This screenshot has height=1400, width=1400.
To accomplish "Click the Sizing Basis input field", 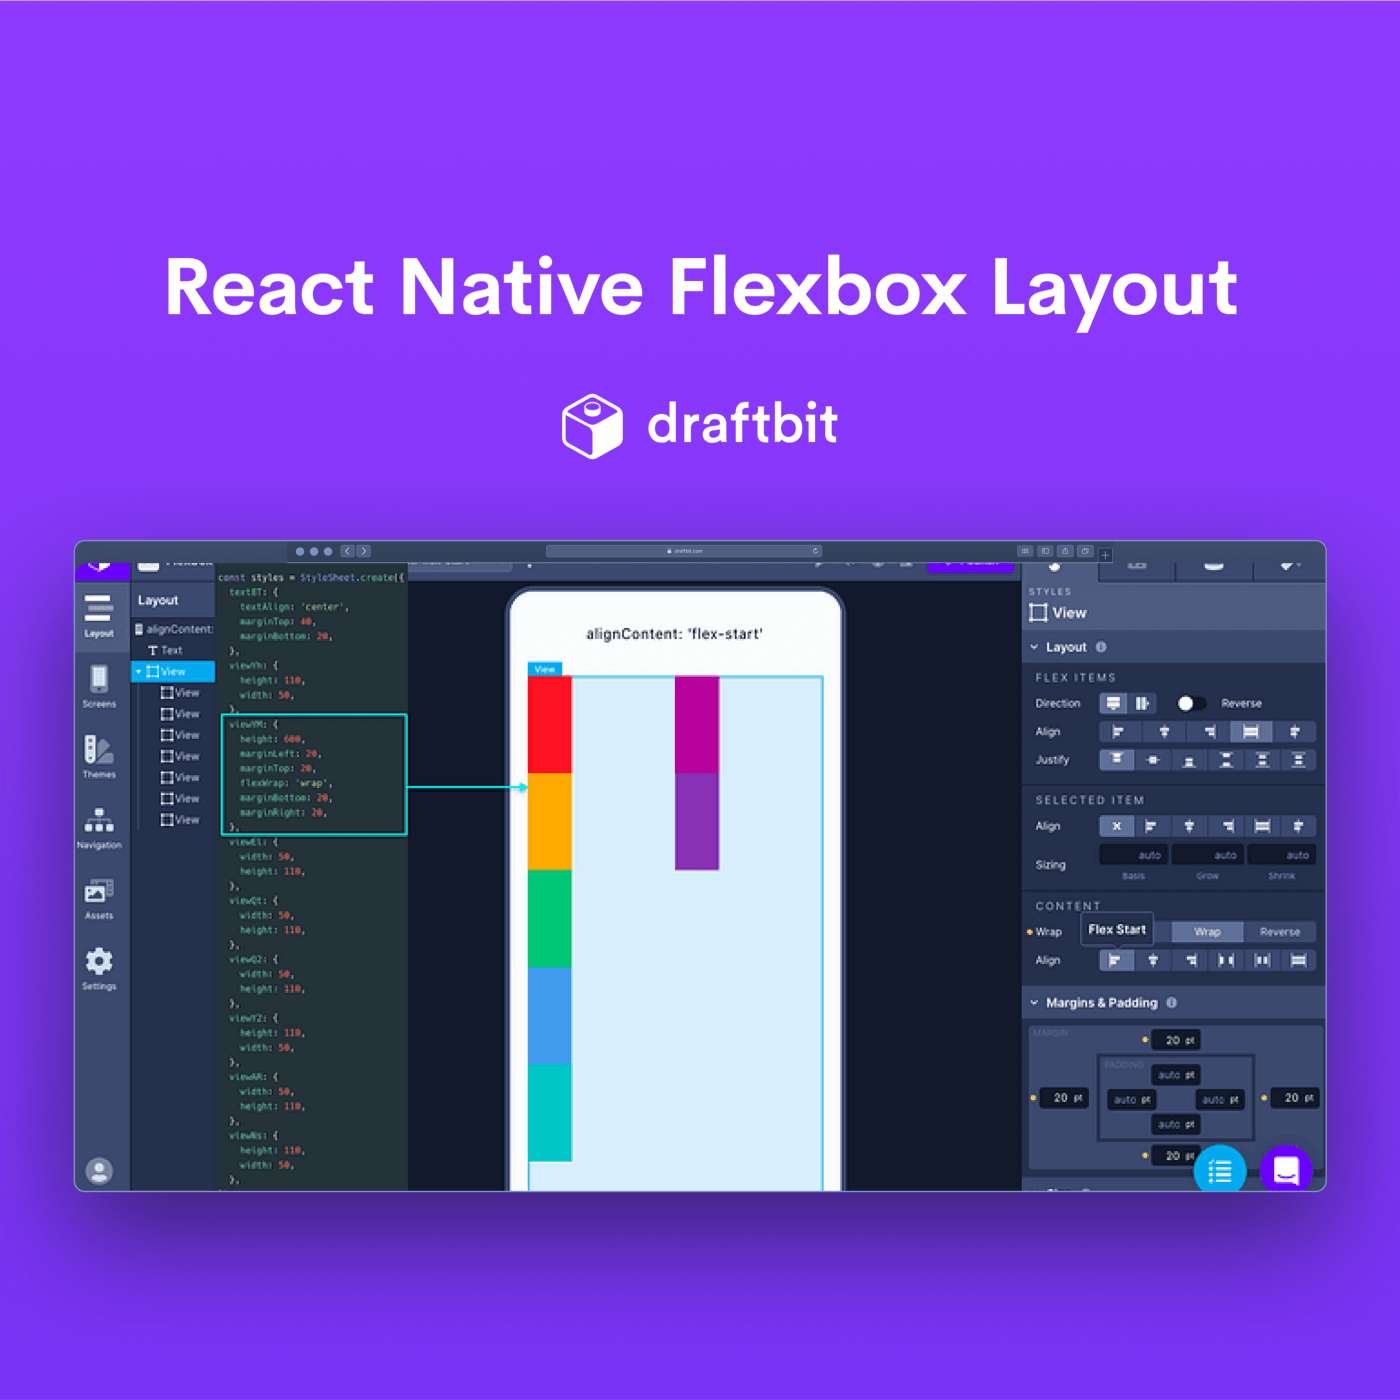I will tap(1134, 855).
